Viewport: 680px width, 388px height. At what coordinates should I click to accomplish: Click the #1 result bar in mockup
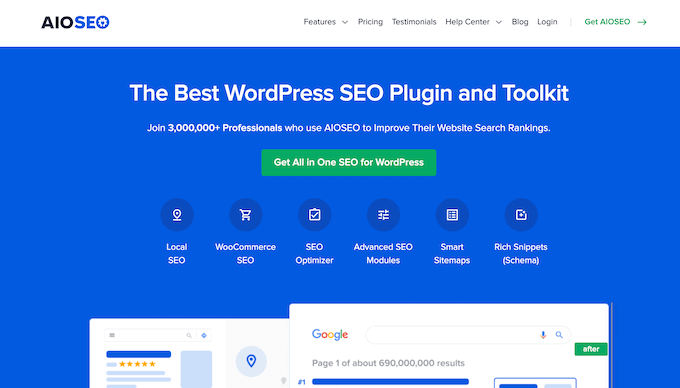390,382
